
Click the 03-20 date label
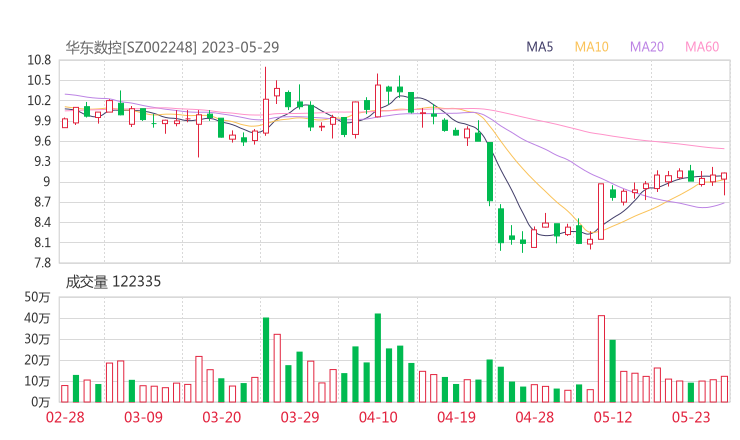point(222,417)
